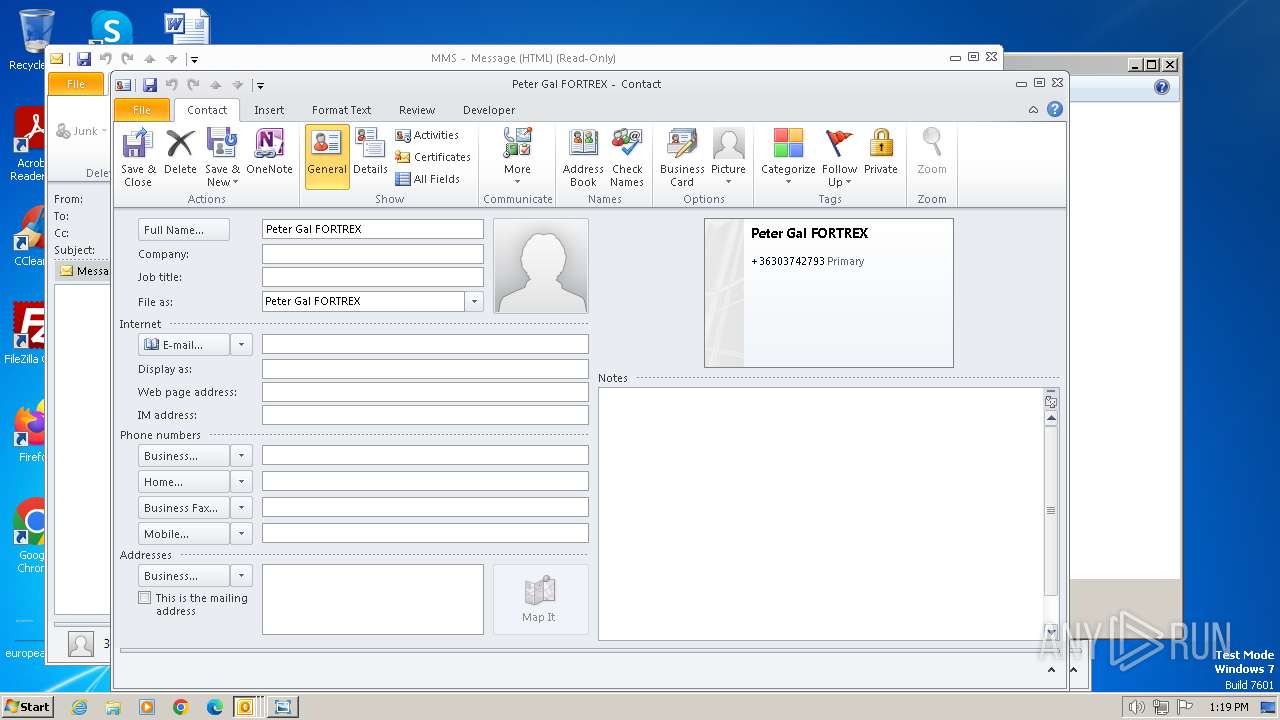Open the File tab in Contact window
The image size is (1280, 720).
click(x=142, y=110)
